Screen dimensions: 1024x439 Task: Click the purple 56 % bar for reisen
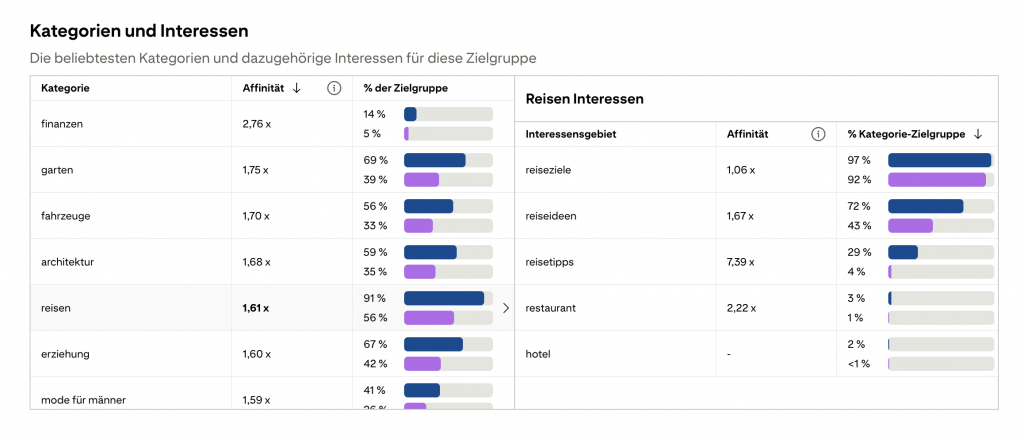pos(428,318)
